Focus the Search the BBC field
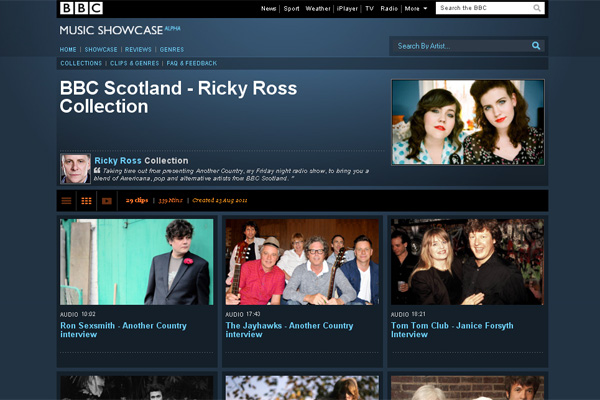The height and width of the screenshot is (400, 600). click(x=483, y=8)
